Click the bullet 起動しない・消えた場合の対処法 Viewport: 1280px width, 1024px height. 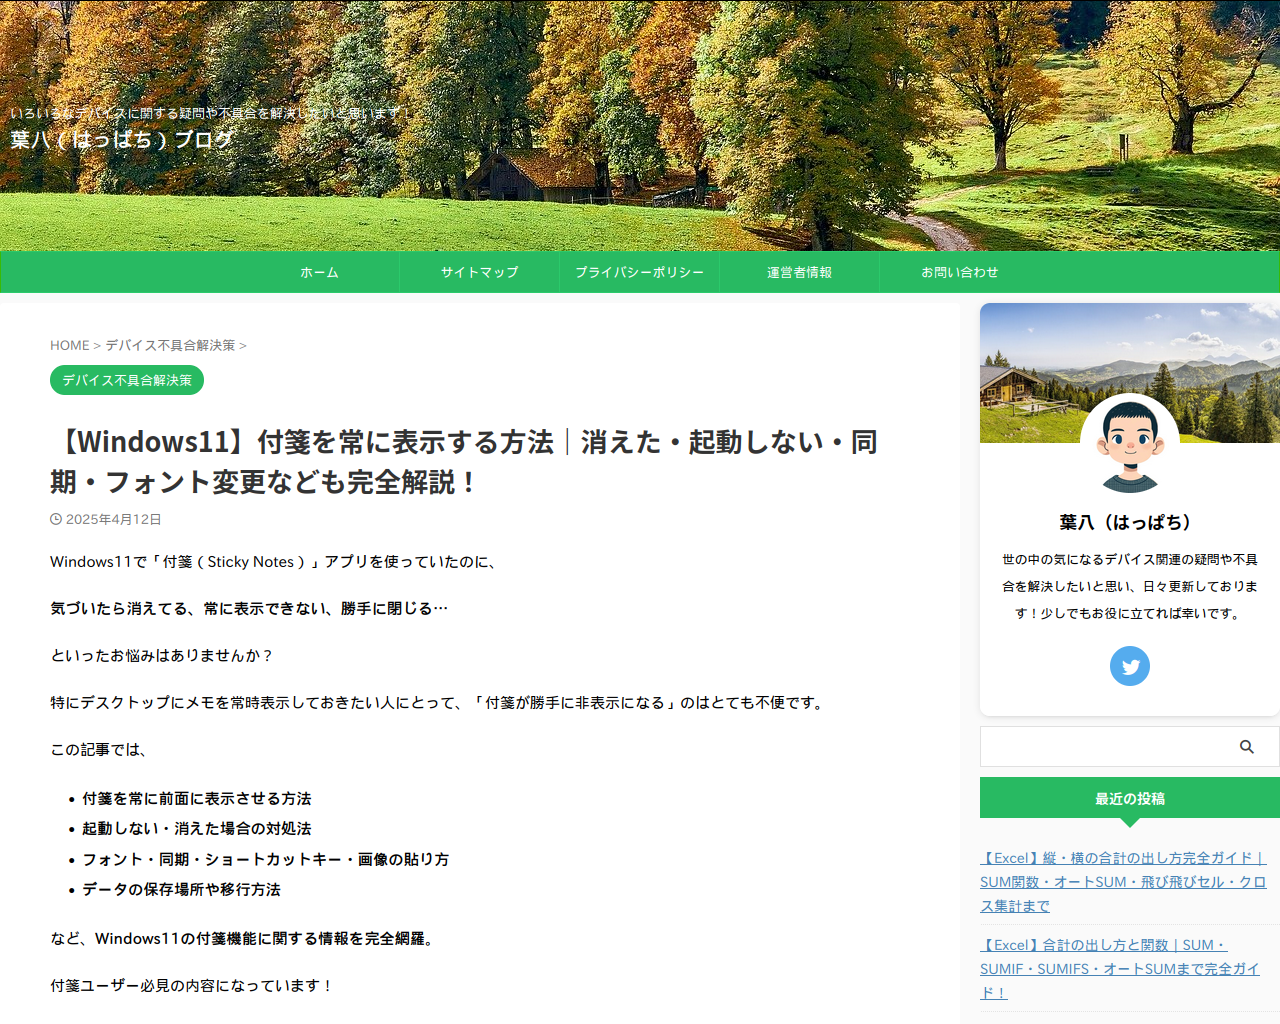coord(197,828)
